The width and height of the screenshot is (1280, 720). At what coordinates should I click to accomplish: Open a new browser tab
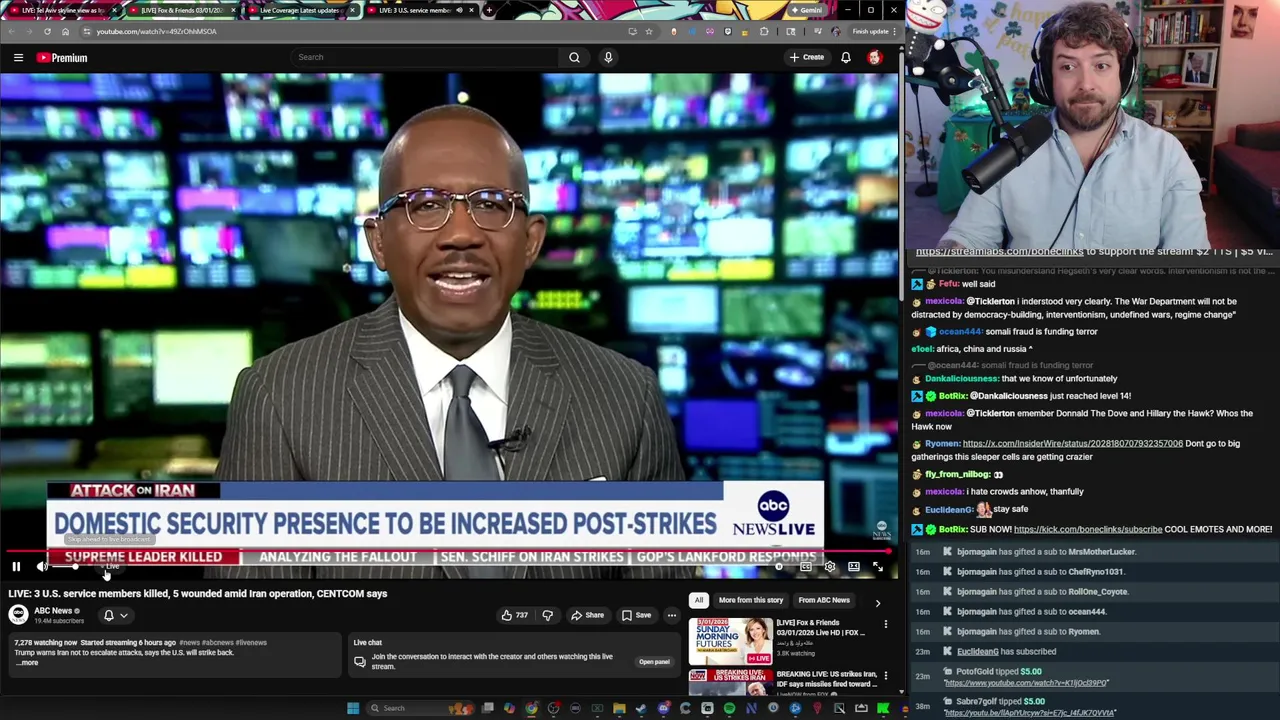click(489, 10)
